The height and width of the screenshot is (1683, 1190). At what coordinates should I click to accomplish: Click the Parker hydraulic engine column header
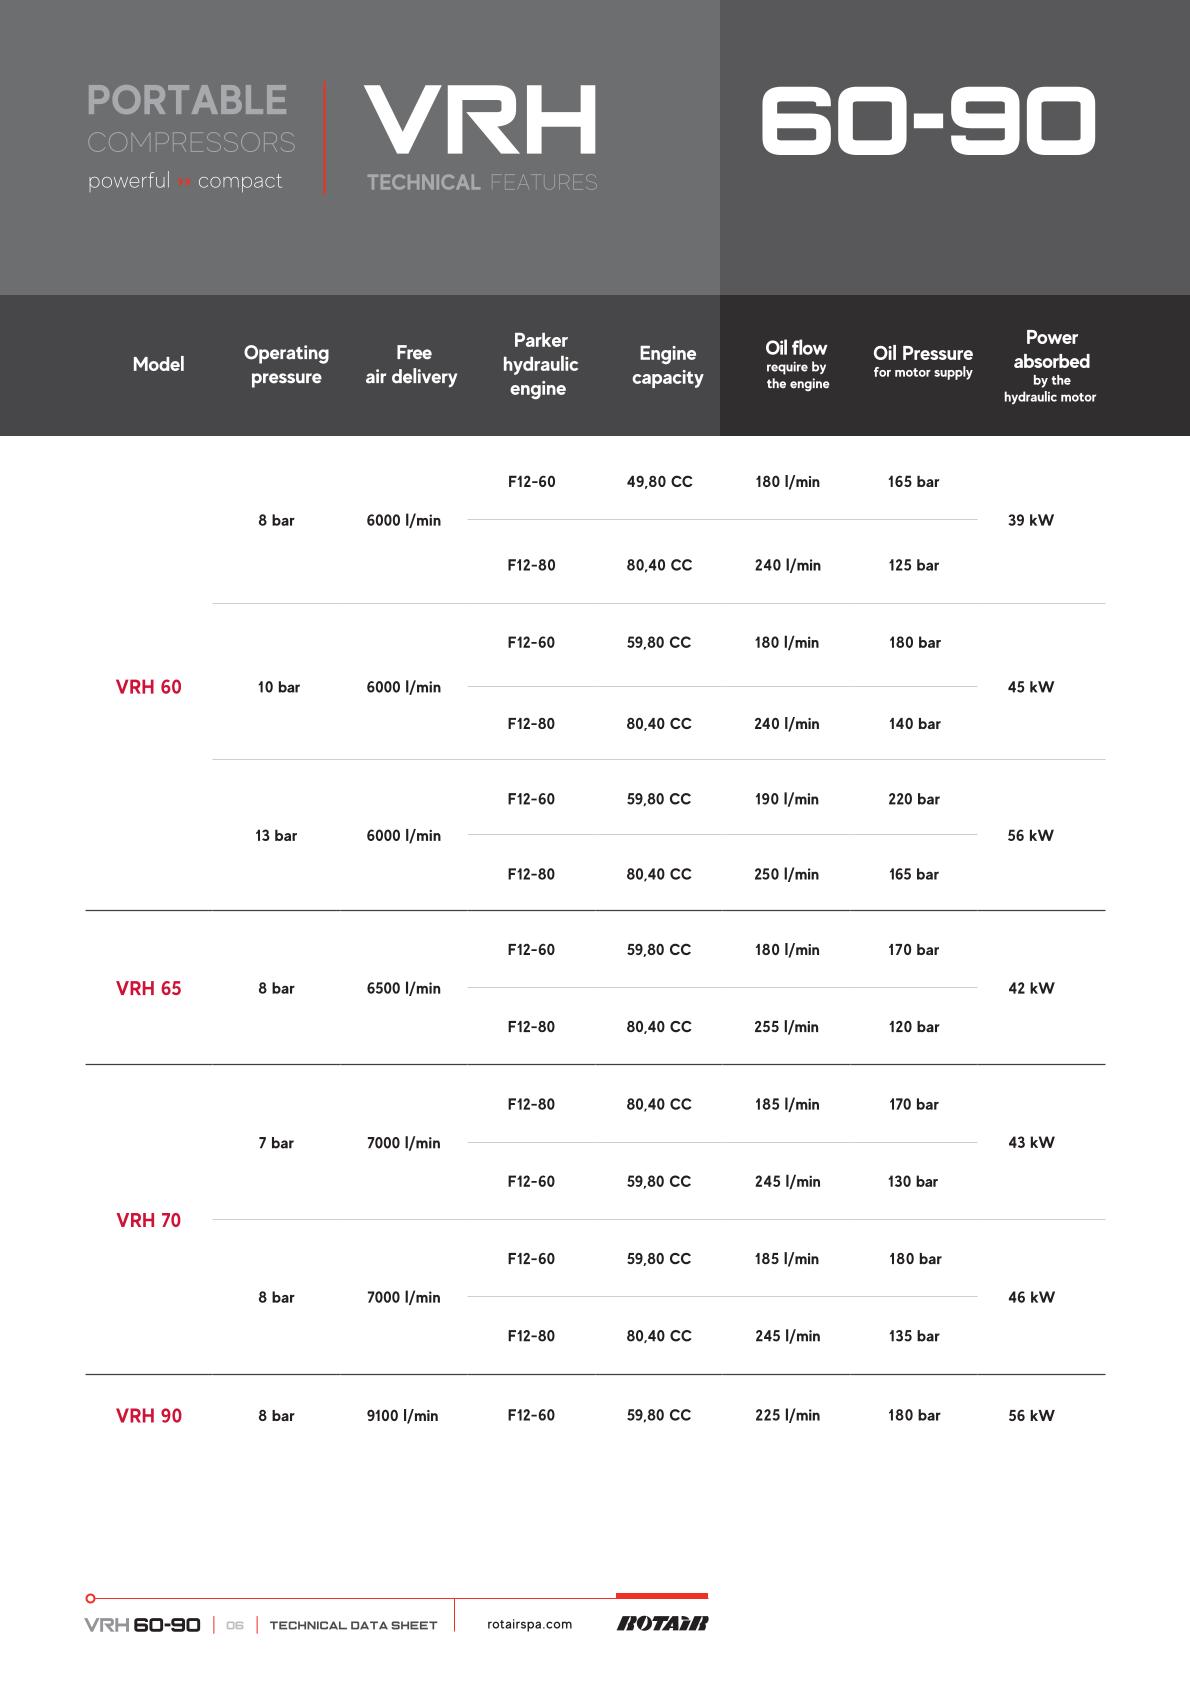(540, 365)
